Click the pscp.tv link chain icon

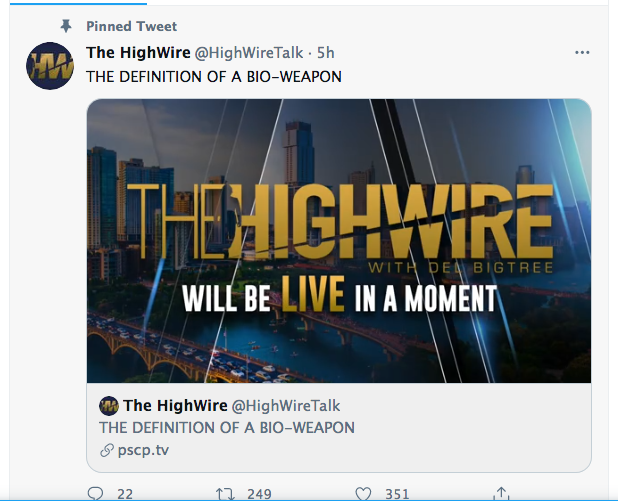(106, 450)
